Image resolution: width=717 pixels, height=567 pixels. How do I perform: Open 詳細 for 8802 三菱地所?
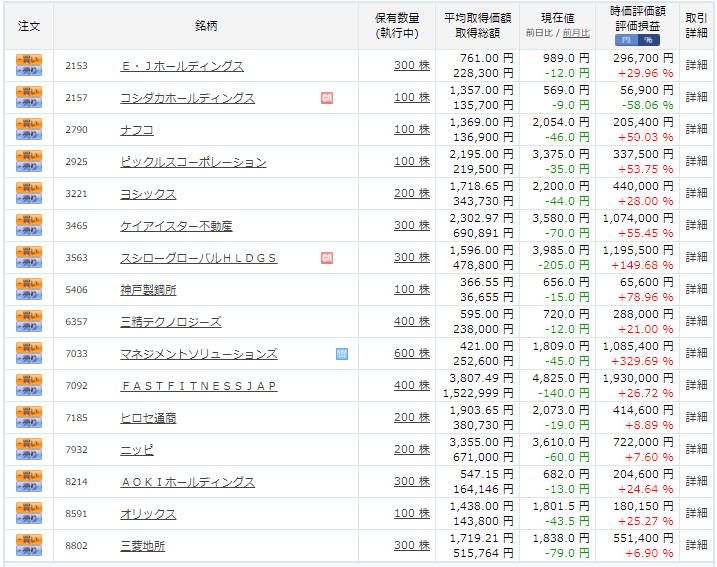[696, 546]
